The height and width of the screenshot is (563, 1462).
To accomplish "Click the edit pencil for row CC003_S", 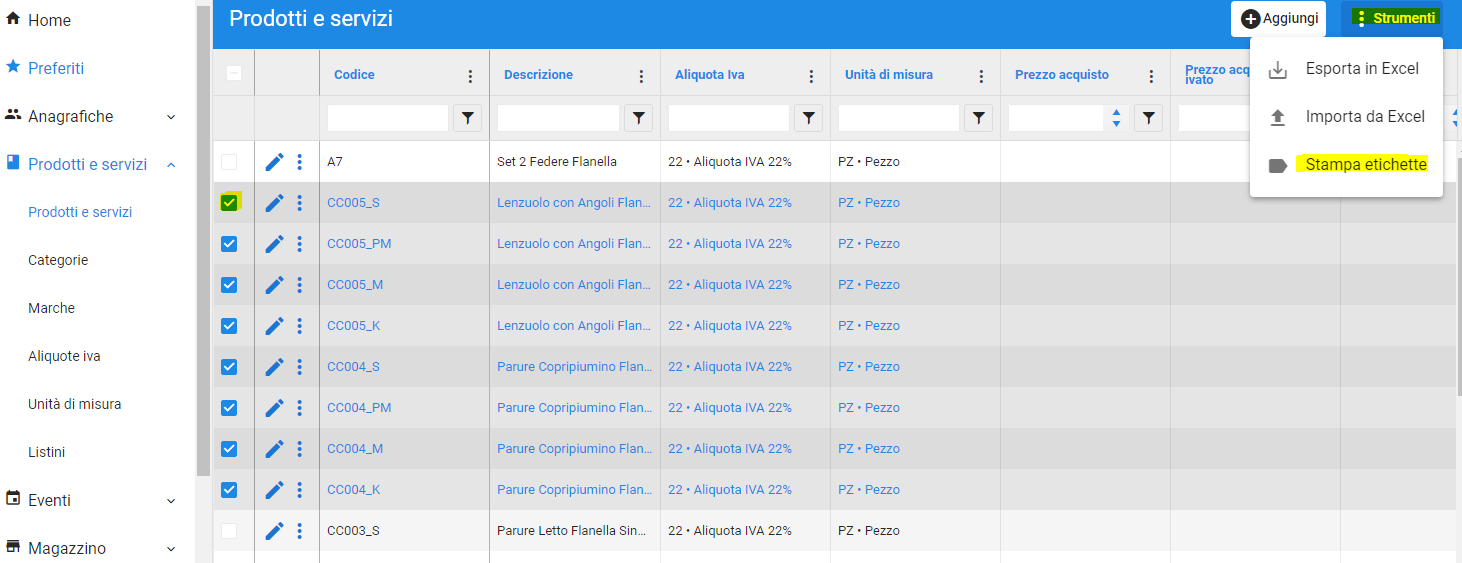I will 274,531.
